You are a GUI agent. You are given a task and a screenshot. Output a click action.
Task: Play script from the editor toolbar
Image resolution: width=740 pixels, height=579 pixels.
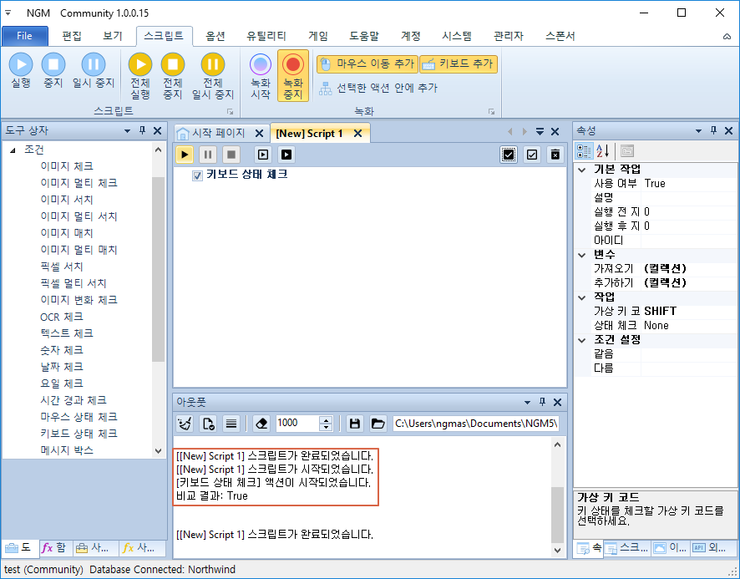pos(185,154)
